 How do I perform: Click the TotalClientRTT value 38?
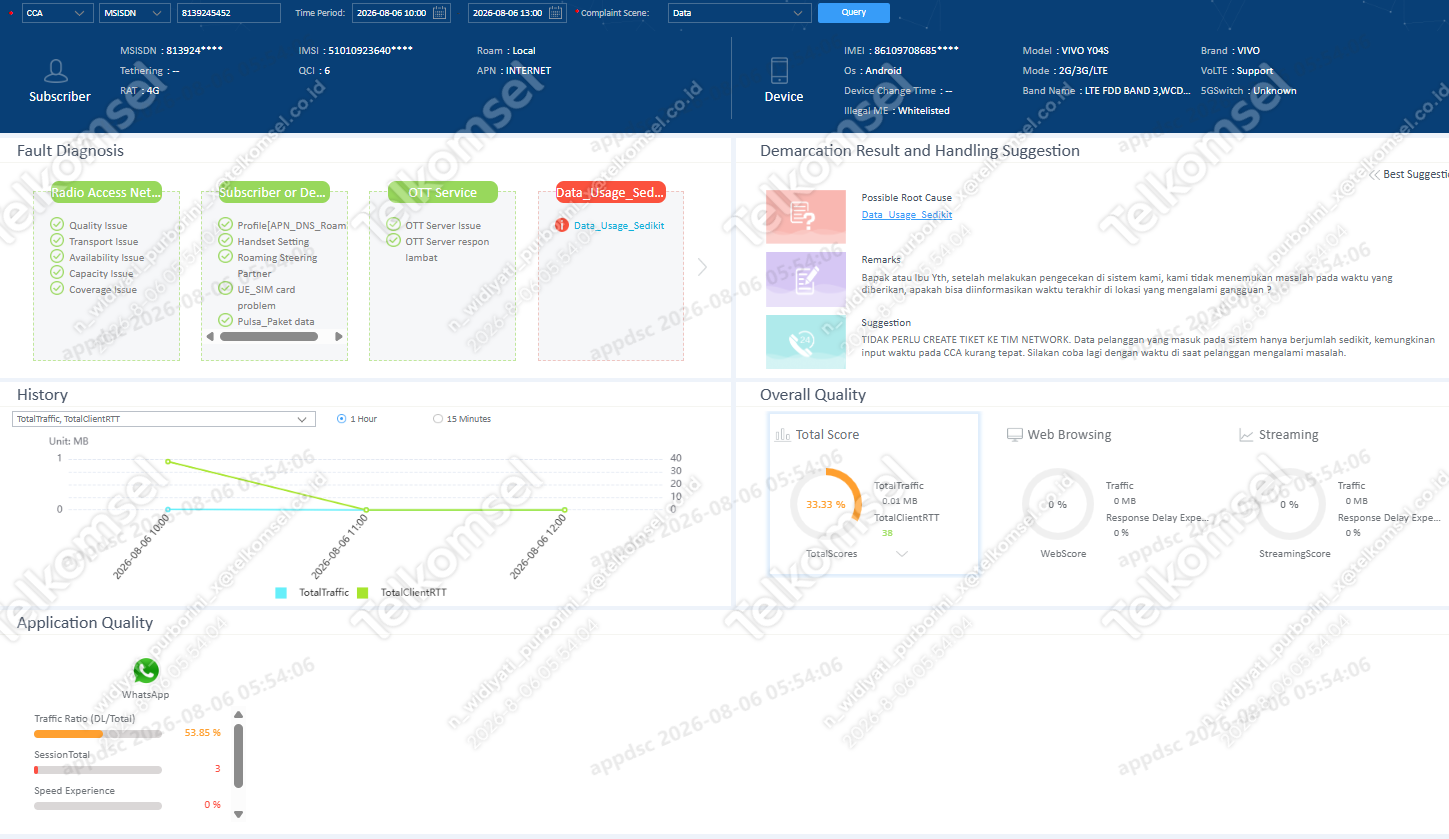point(887,533)
